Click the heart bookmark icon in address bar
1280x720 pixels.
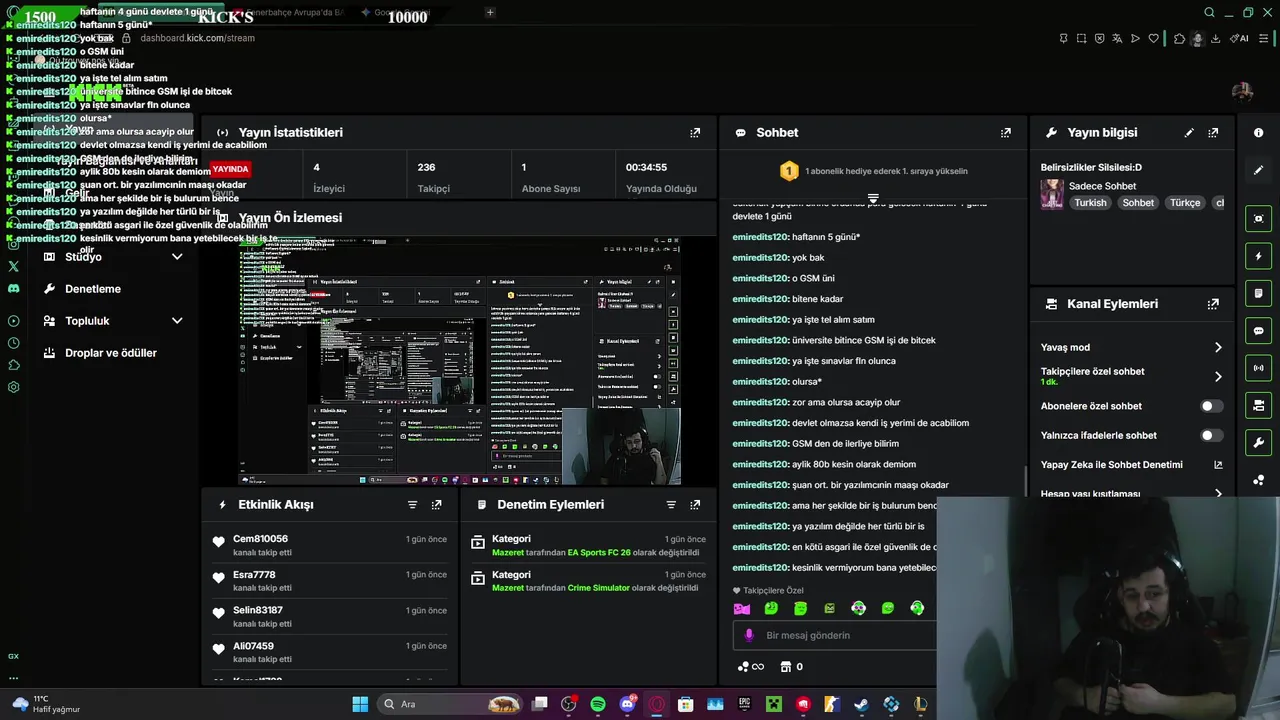(x=1153, y=38)
